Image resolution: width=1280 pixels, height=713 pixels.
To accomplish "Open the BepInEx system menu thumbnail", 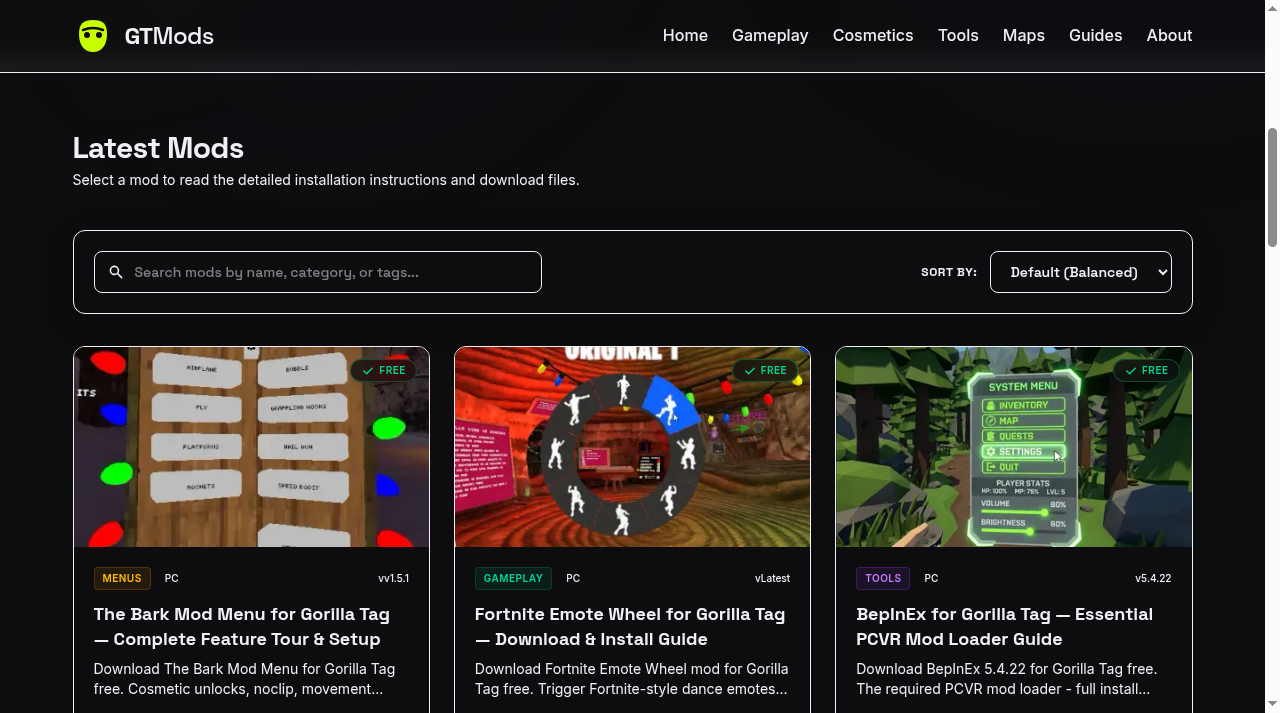I will [1014, 447].
